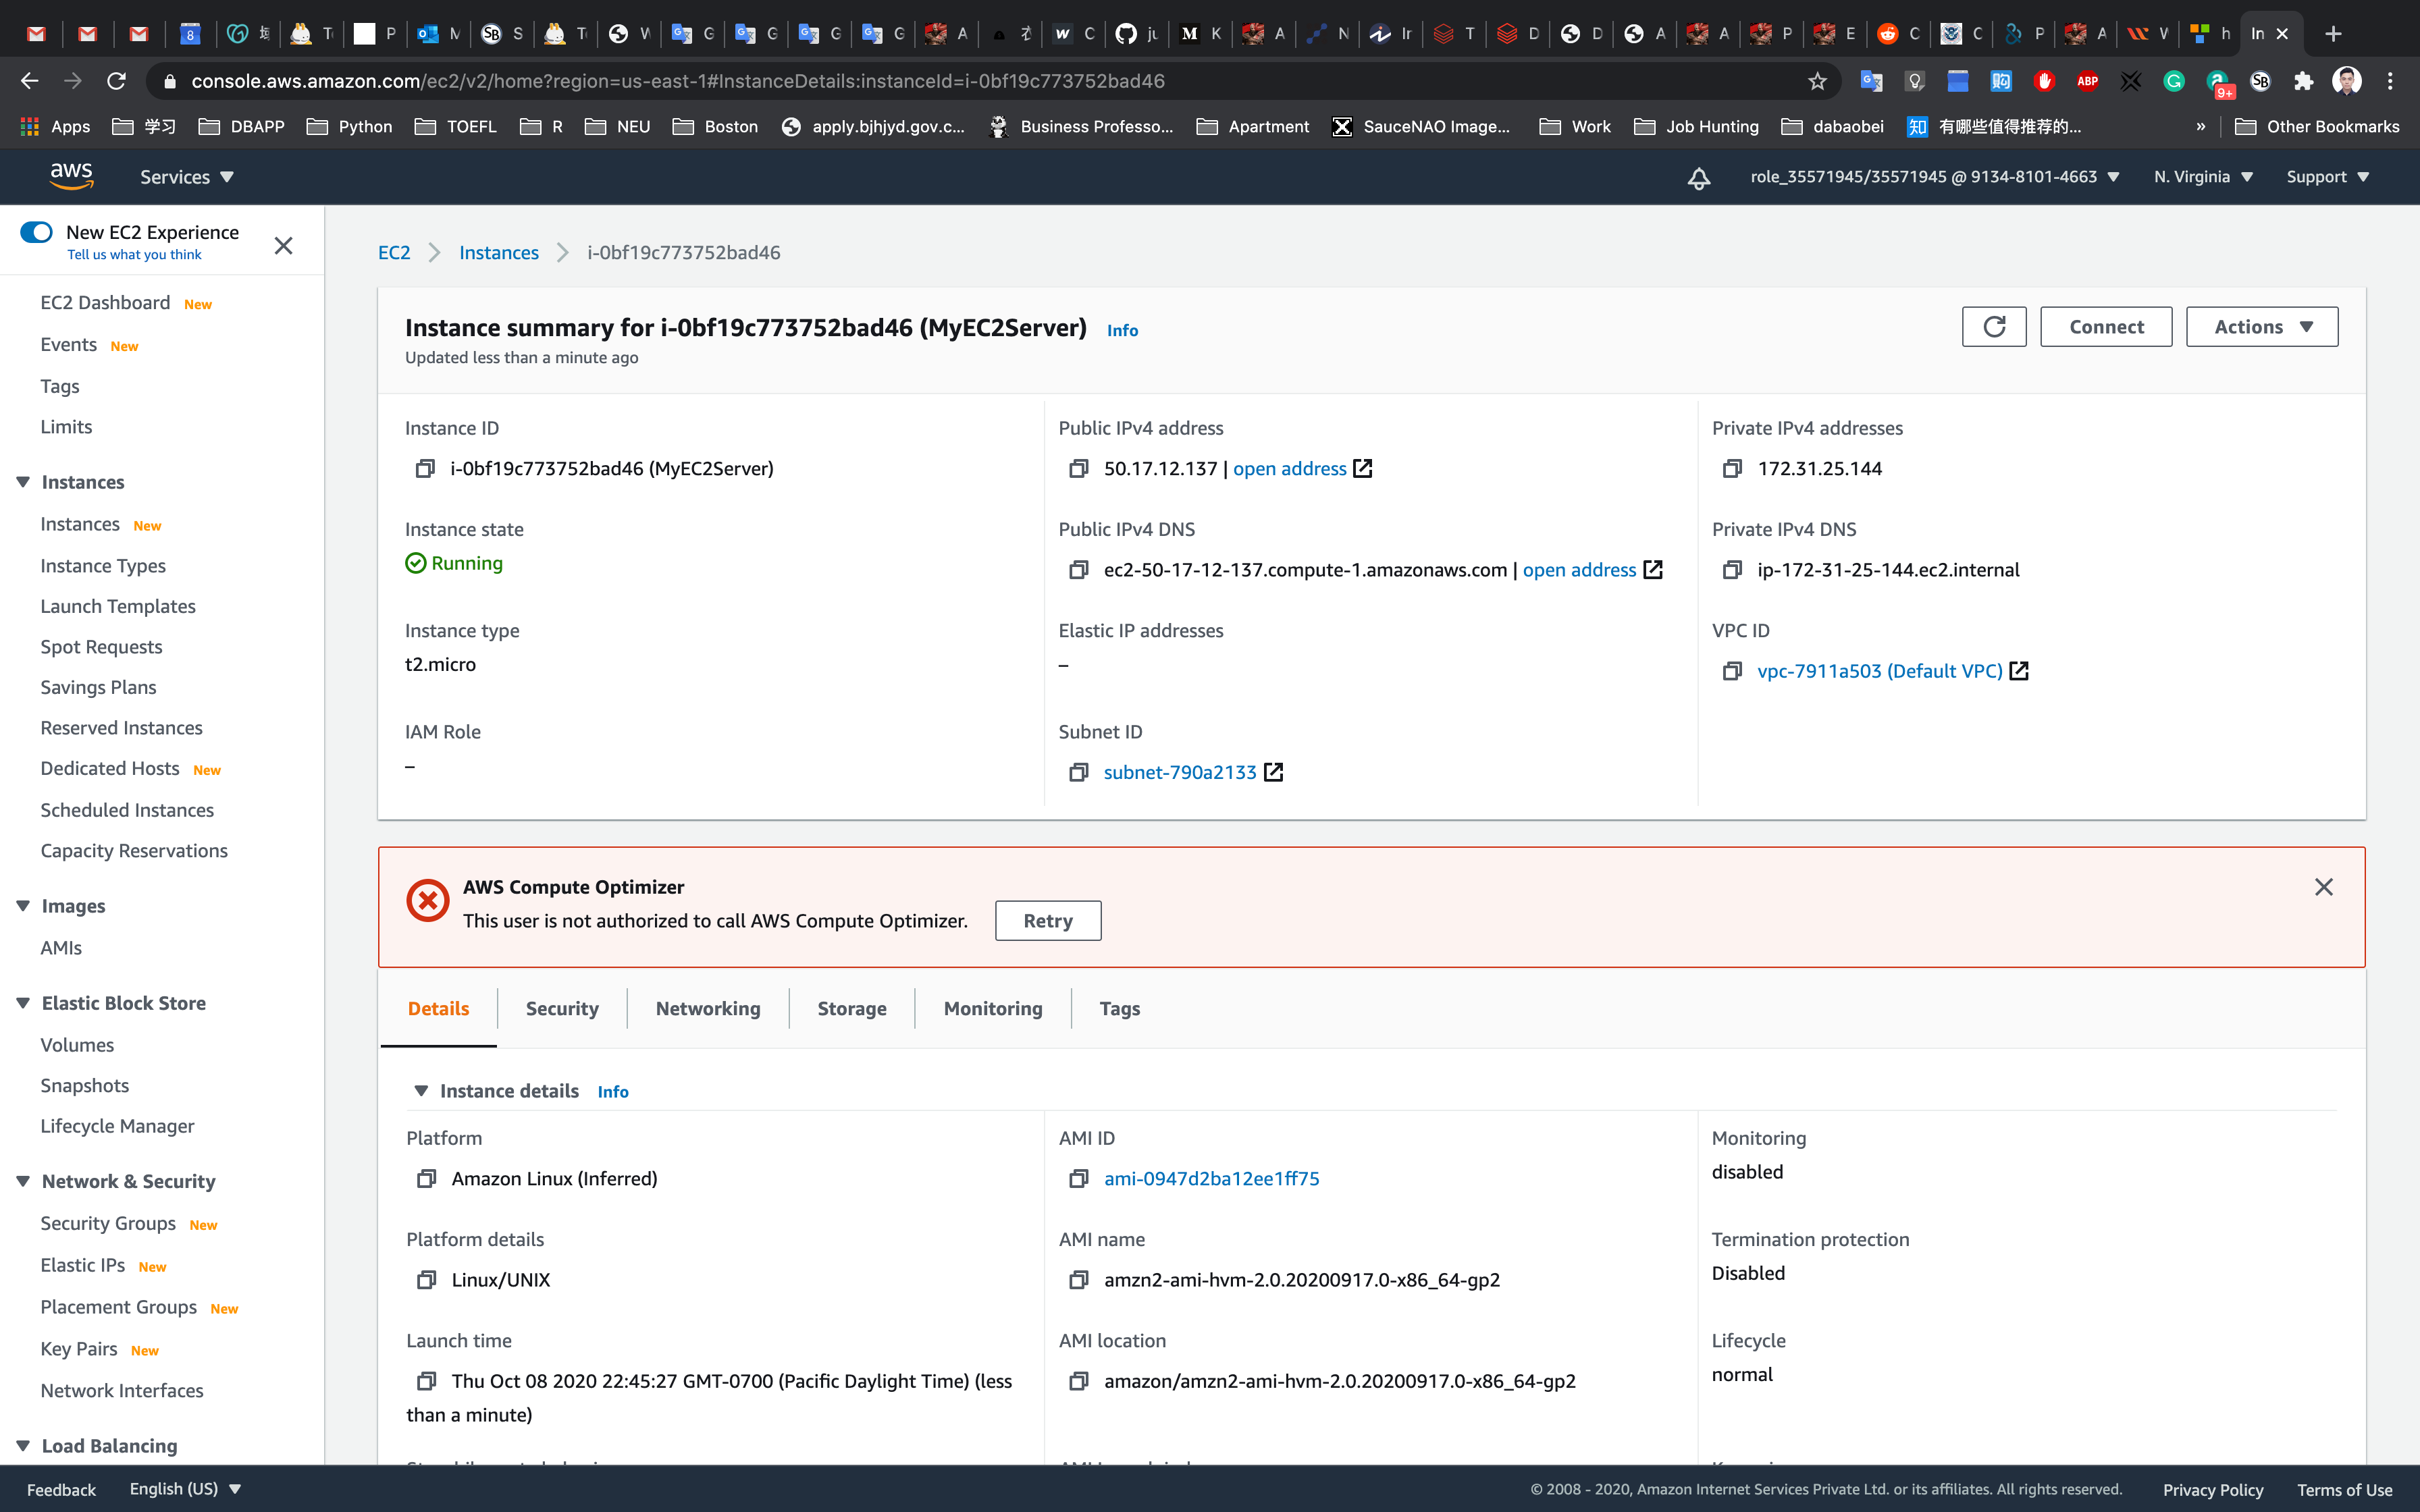Bookmark this page with the star icon
Viewport: 2420px width, 1512px height.
(1817, 81)
